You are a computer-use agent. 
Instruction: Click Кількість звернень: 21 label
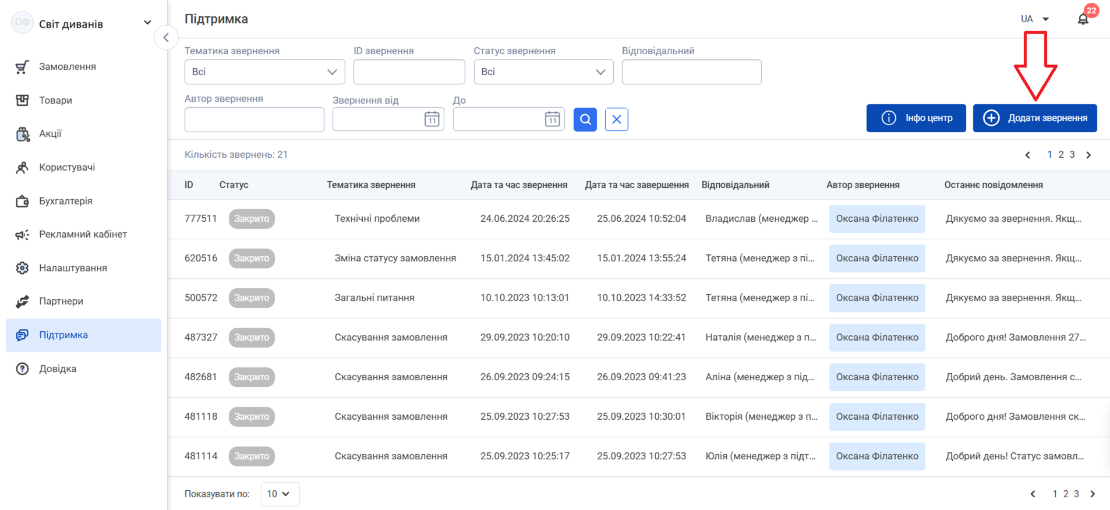[236, 154]
